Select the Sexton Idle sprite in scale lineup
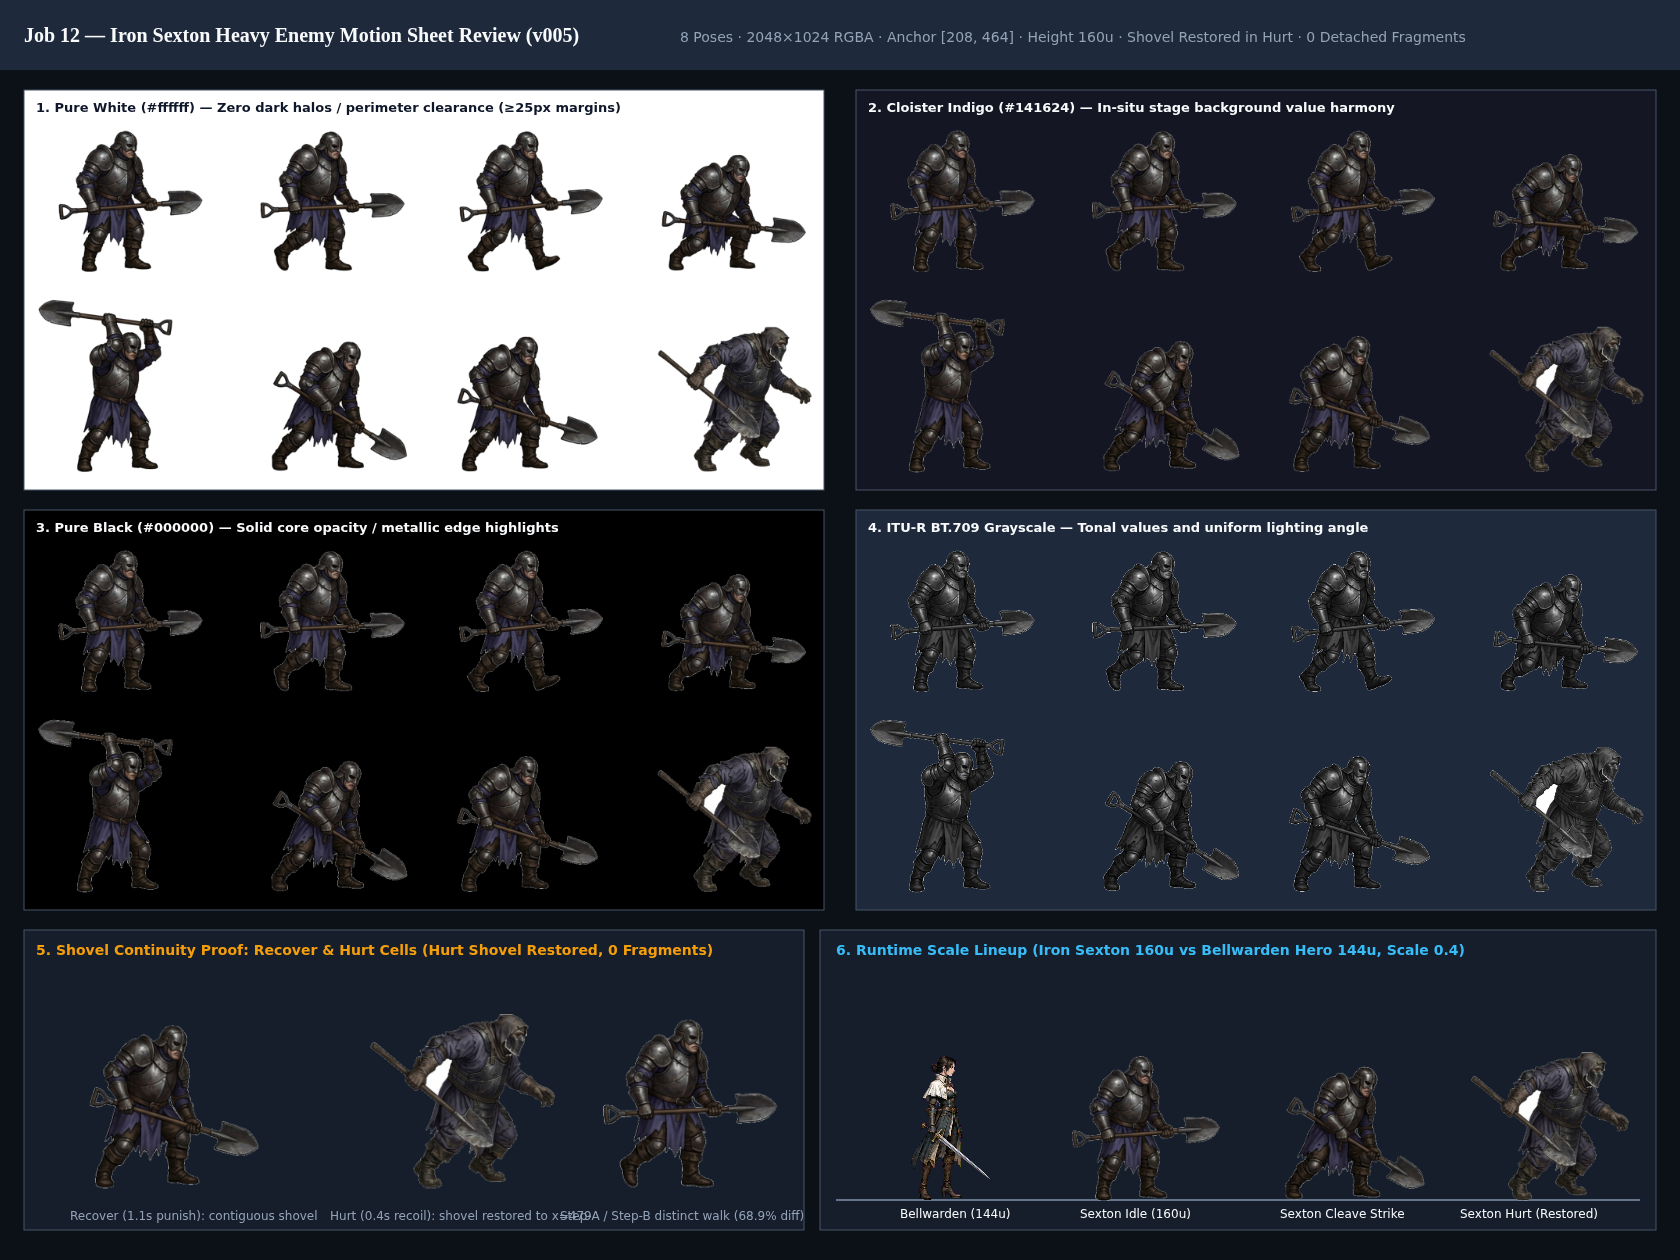The width and height of the screenshot is (1680, 1260). [x=1146, y=1127]
